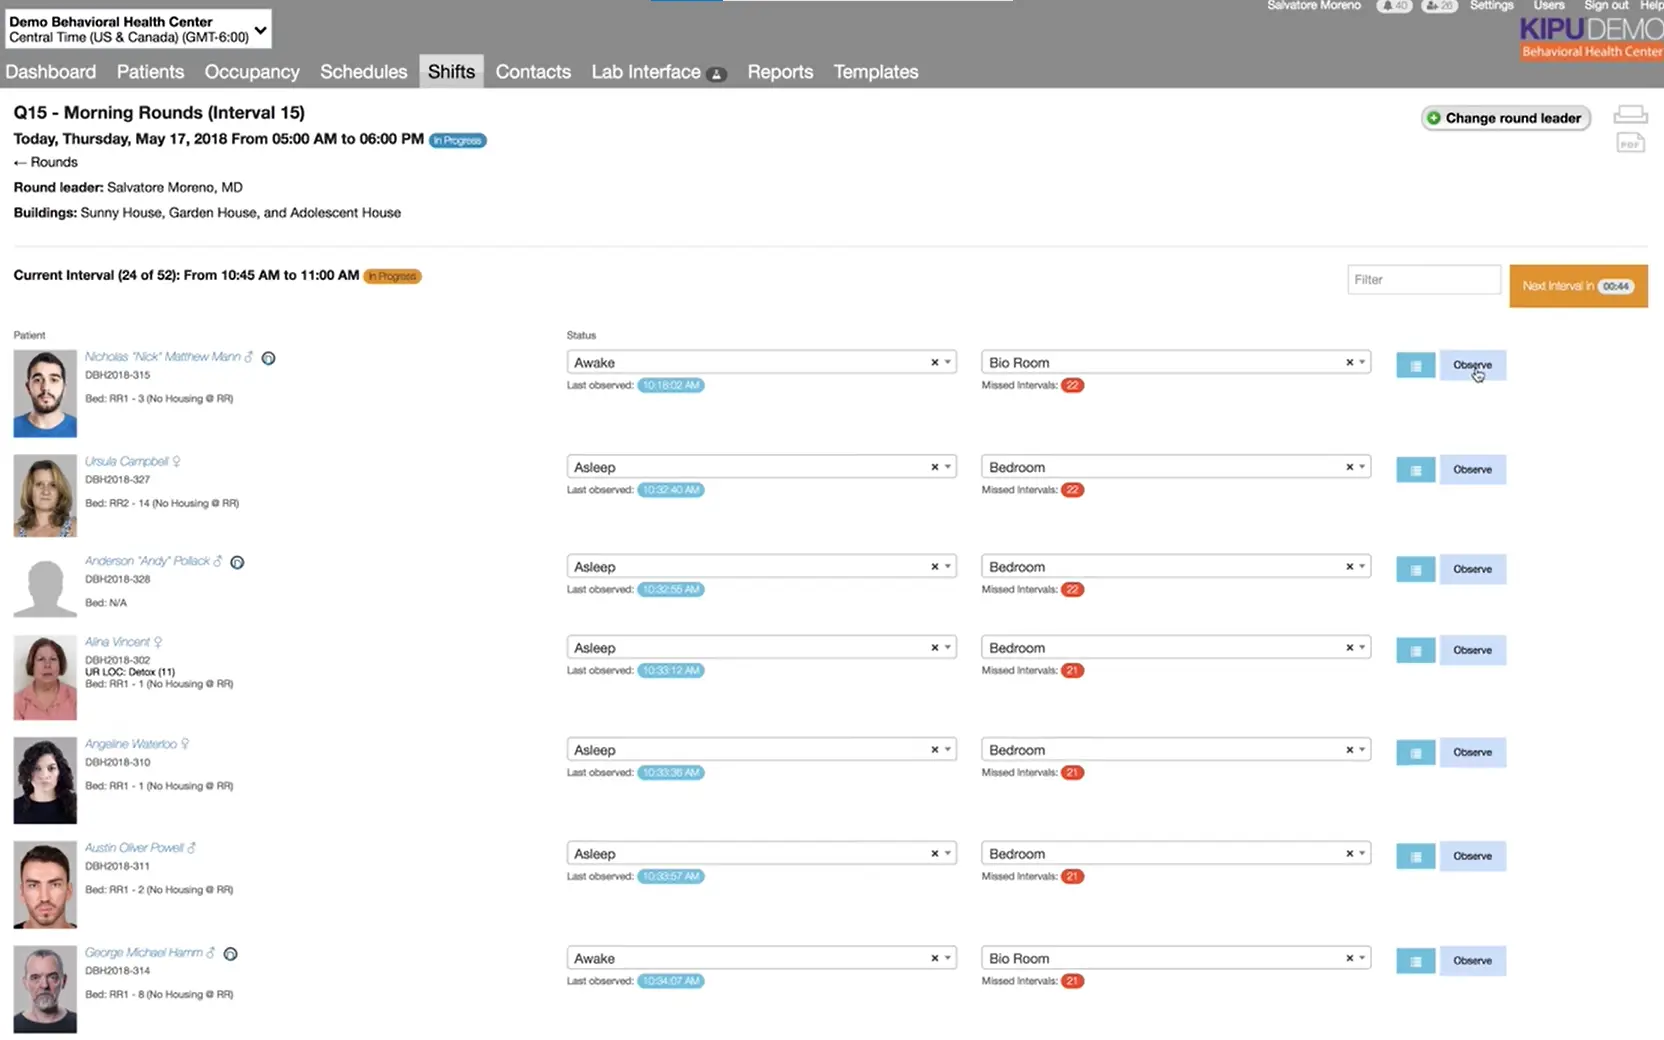Expand location dropdown for Angeline Waterloo
The height and width of the screenshot is (1040, 1664).
pos(1362,750)
